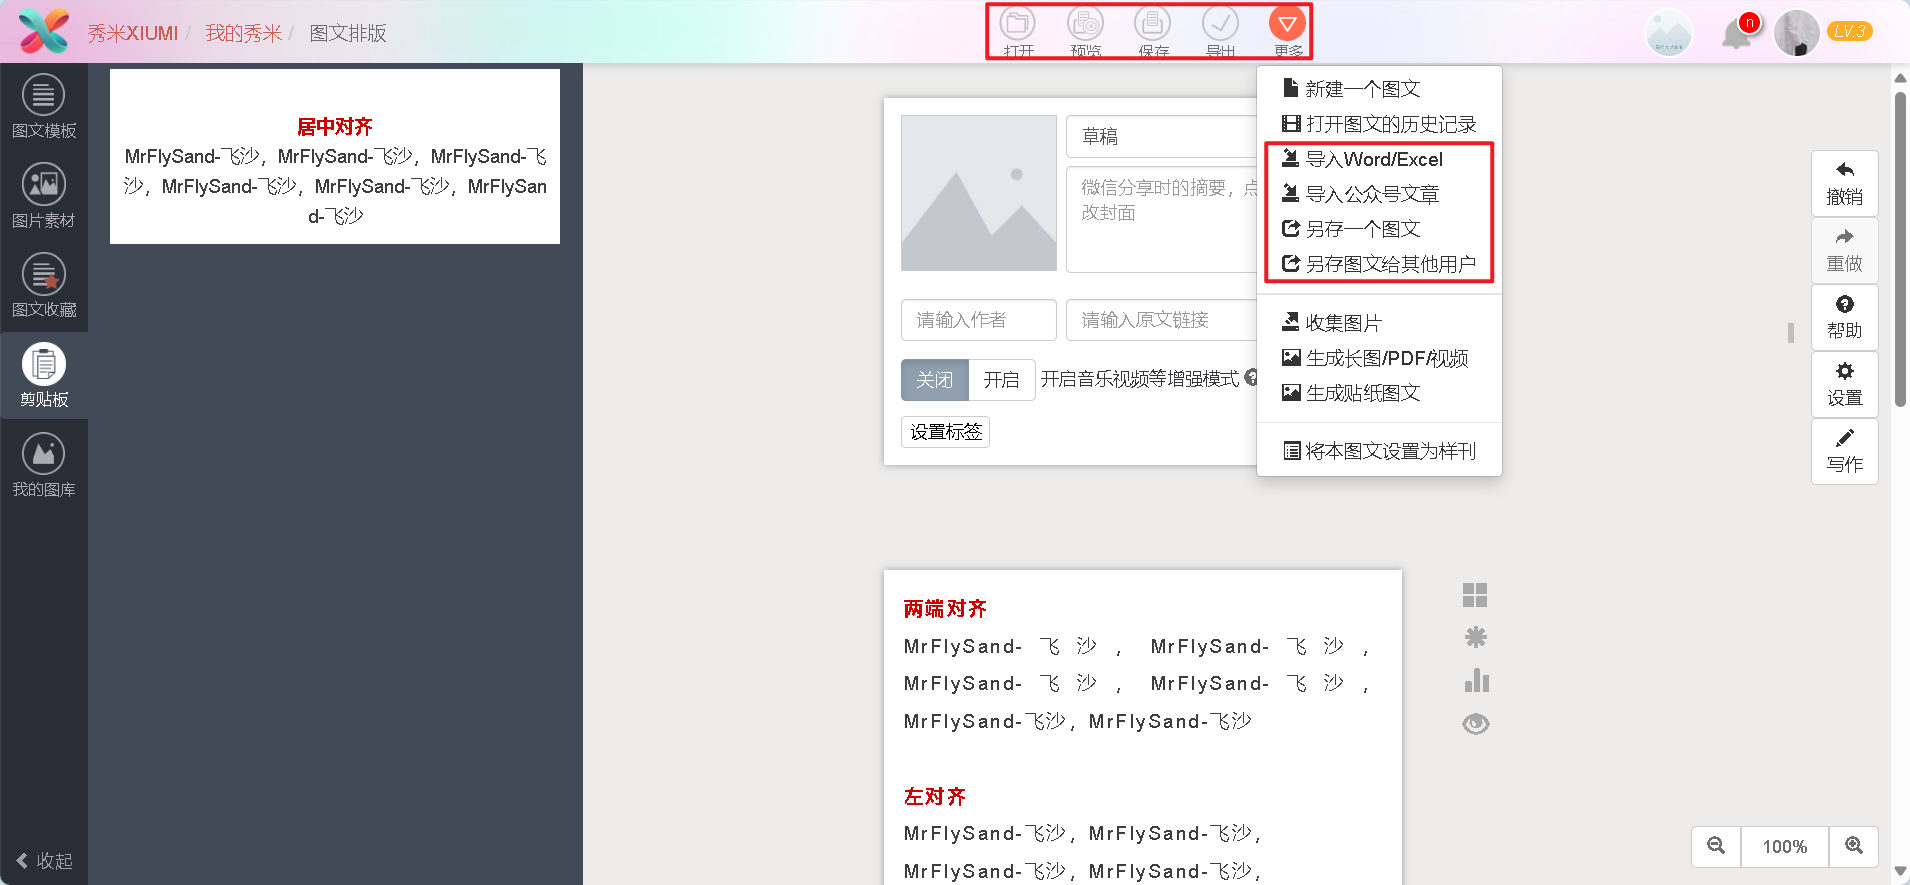Viewport: 1910px width, 885px height.
Task: Click the title field showing 草稿
Action: click(x=1161, y=136)
